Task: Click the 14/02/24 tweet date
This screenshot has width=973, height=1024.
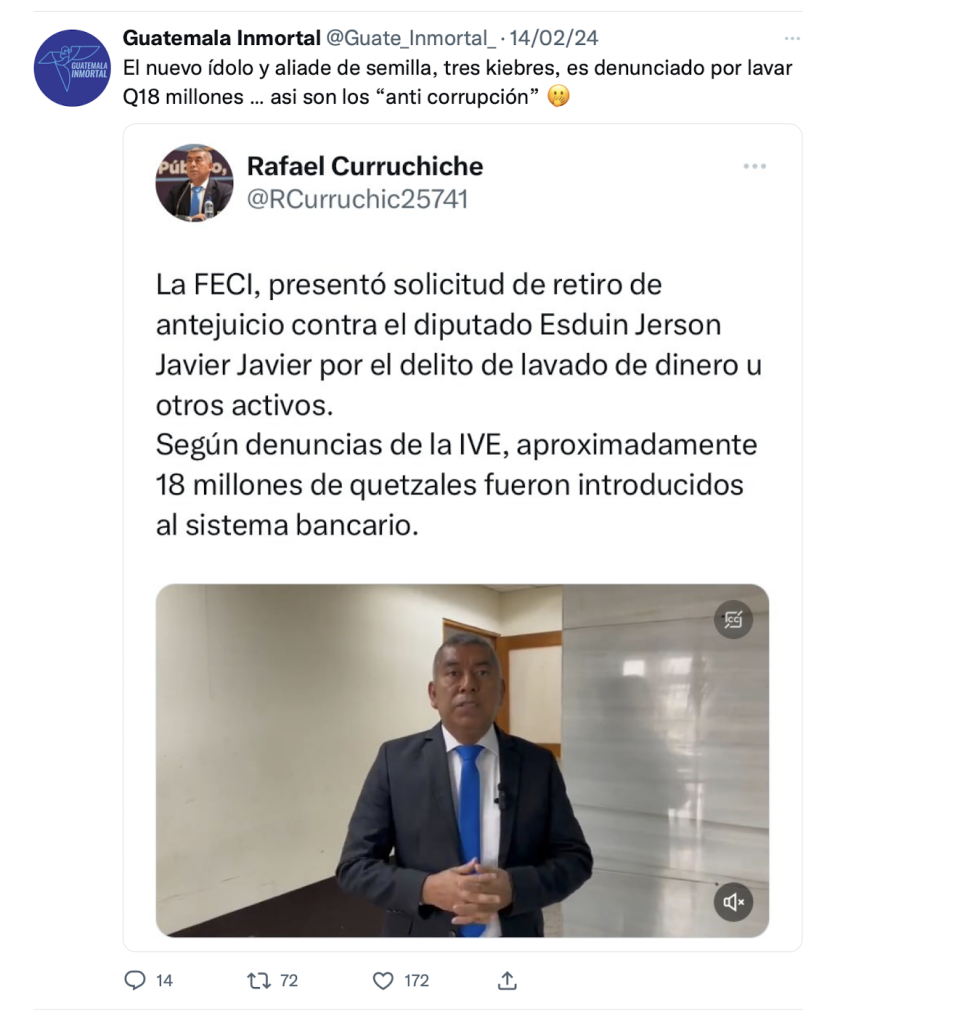Action: (x=554, y=38)
